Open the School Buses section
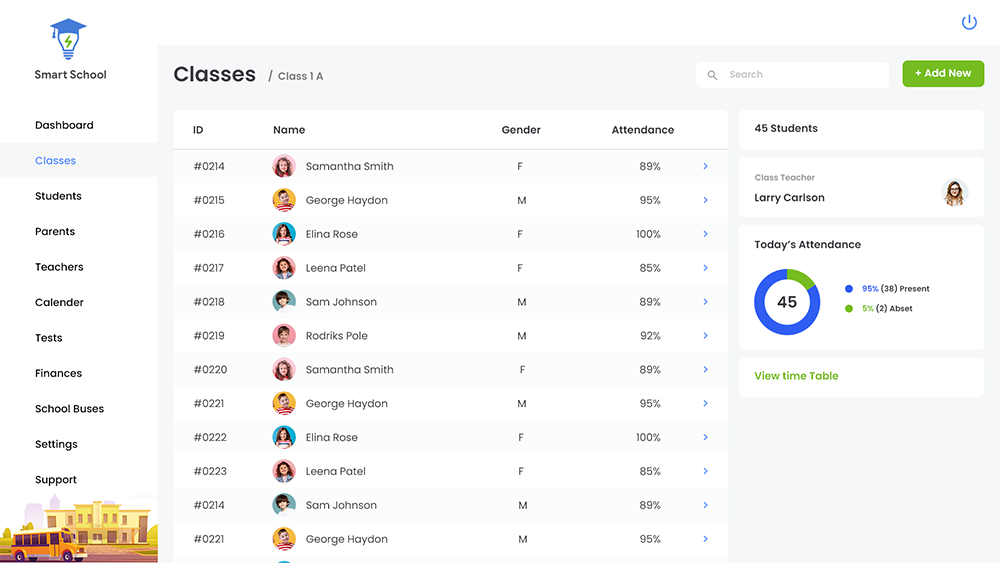 coord(69,409)
